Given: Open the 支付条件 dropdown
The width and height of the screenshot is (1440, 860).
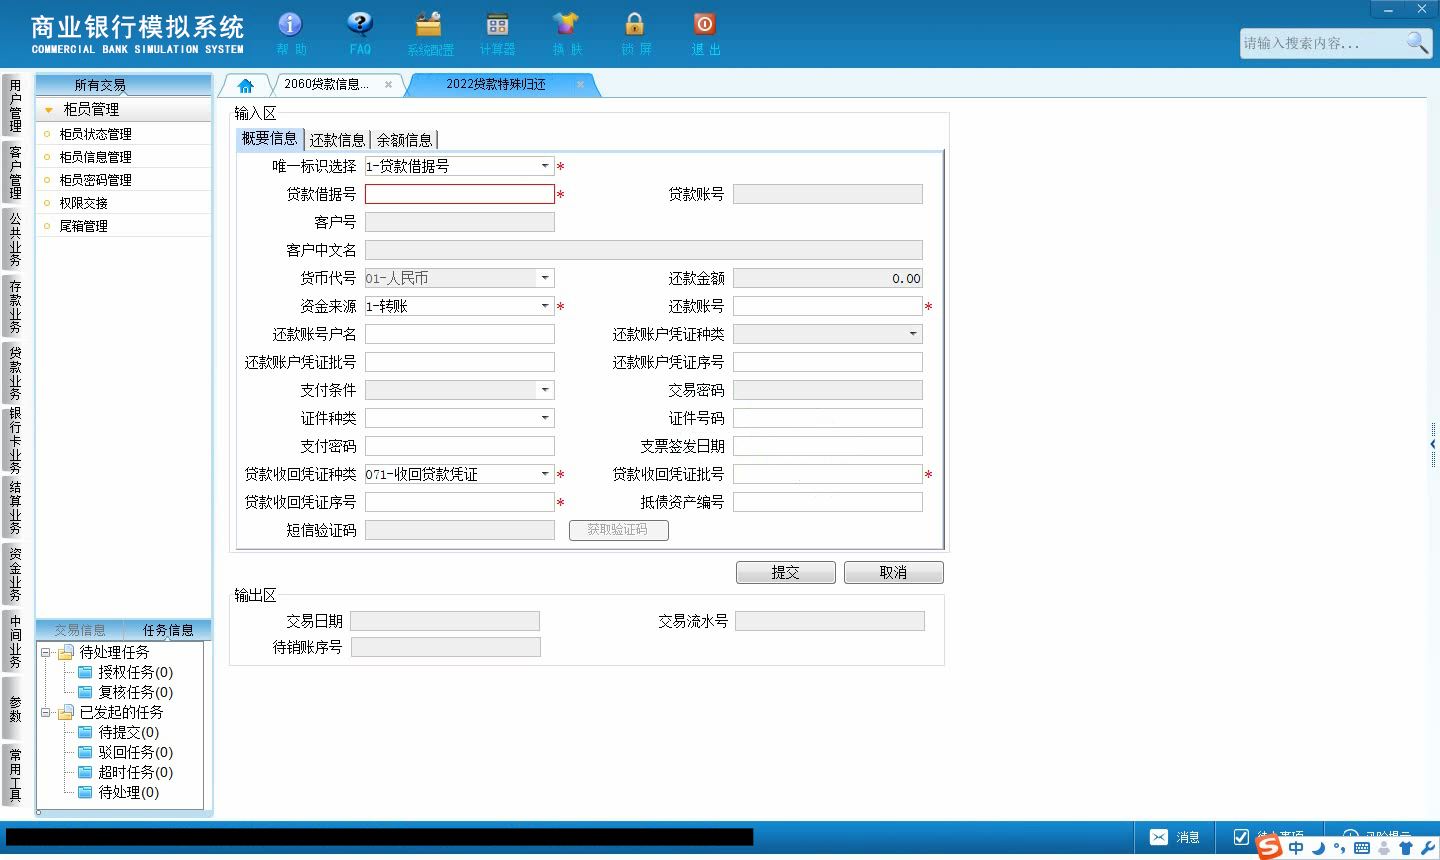Looking at the screenshot, I should coord(545,391).
